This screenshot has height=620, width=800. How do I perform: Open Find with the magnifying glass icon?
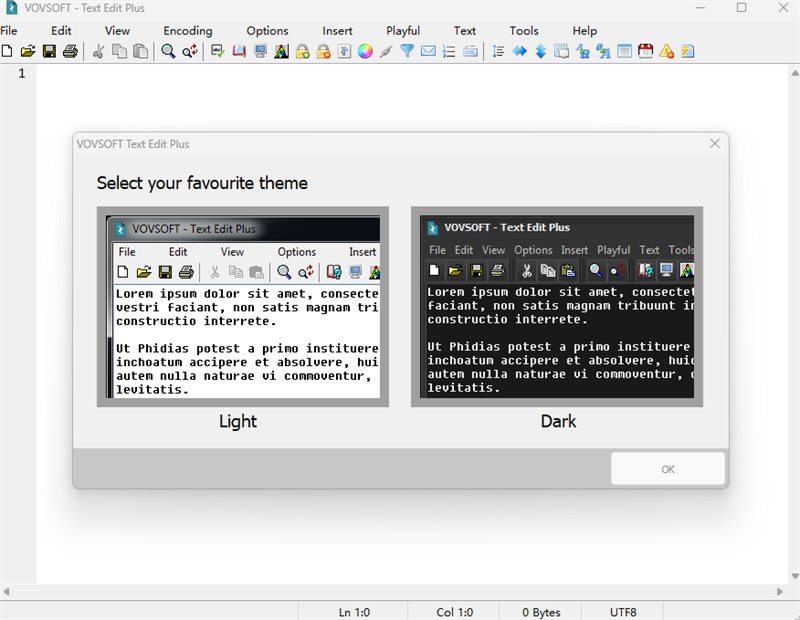pos(168,51)
